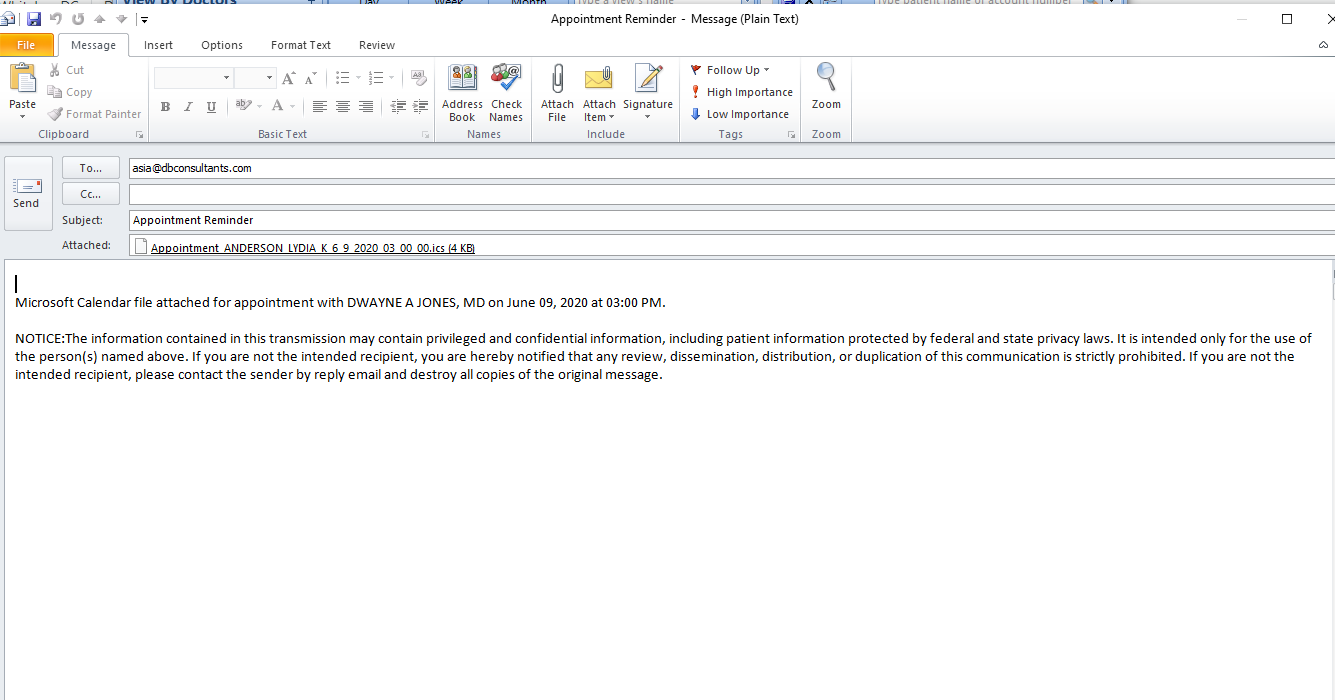Click into the empty Cc field

(x=732, y=194)
